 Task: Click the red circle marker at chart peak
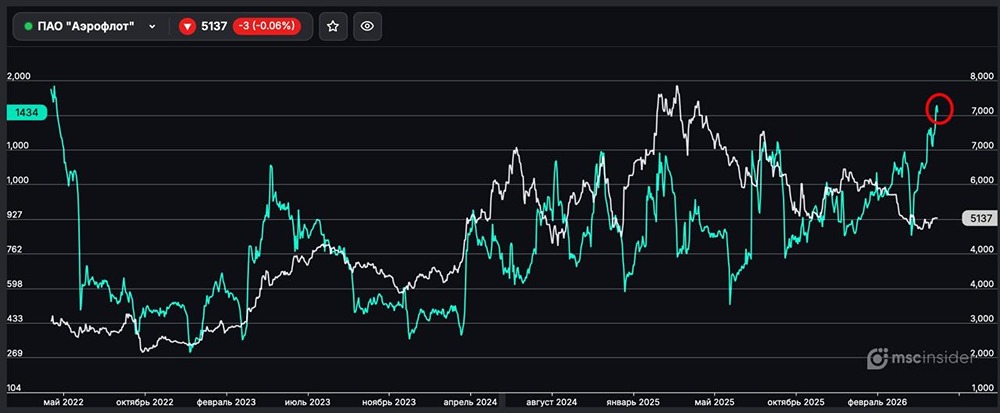(x=940, y=107)
